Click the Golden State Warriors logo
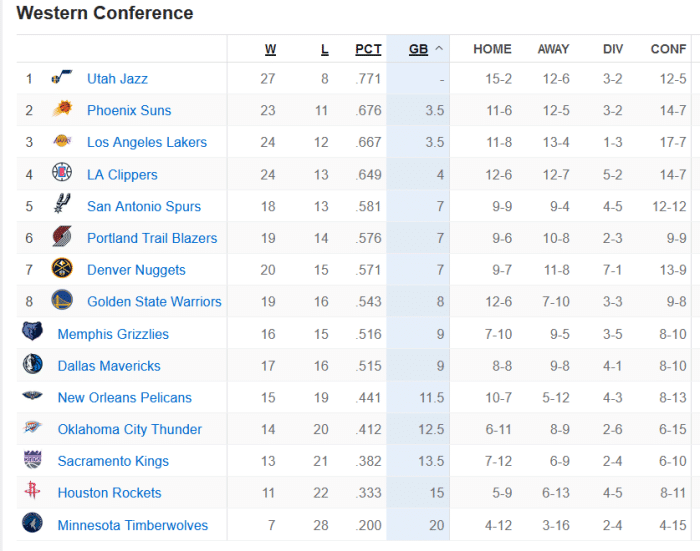The width and height of the screenshot is (700, 551). (x=62, y=300)
